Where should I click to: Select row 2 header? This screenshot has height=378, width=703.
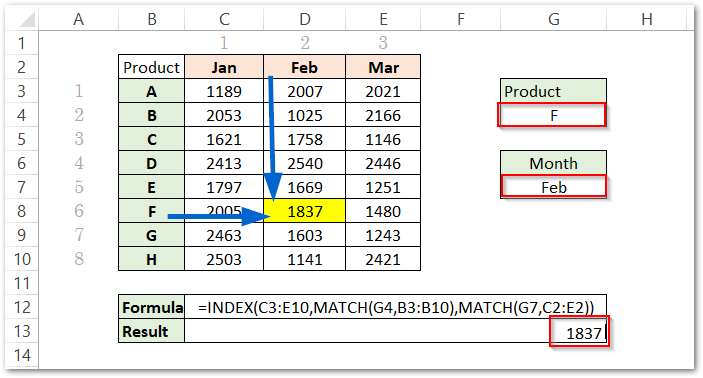coord(22,67)
